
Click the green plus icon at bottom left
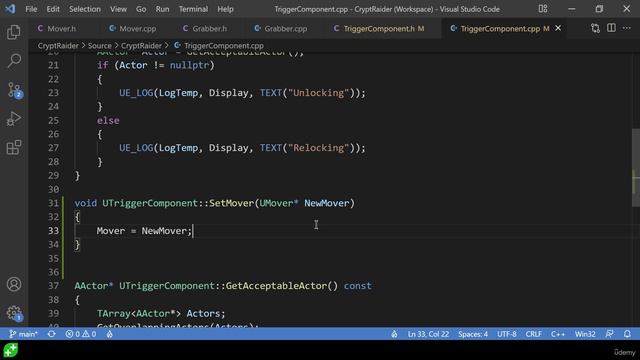(x=11, y=350)
